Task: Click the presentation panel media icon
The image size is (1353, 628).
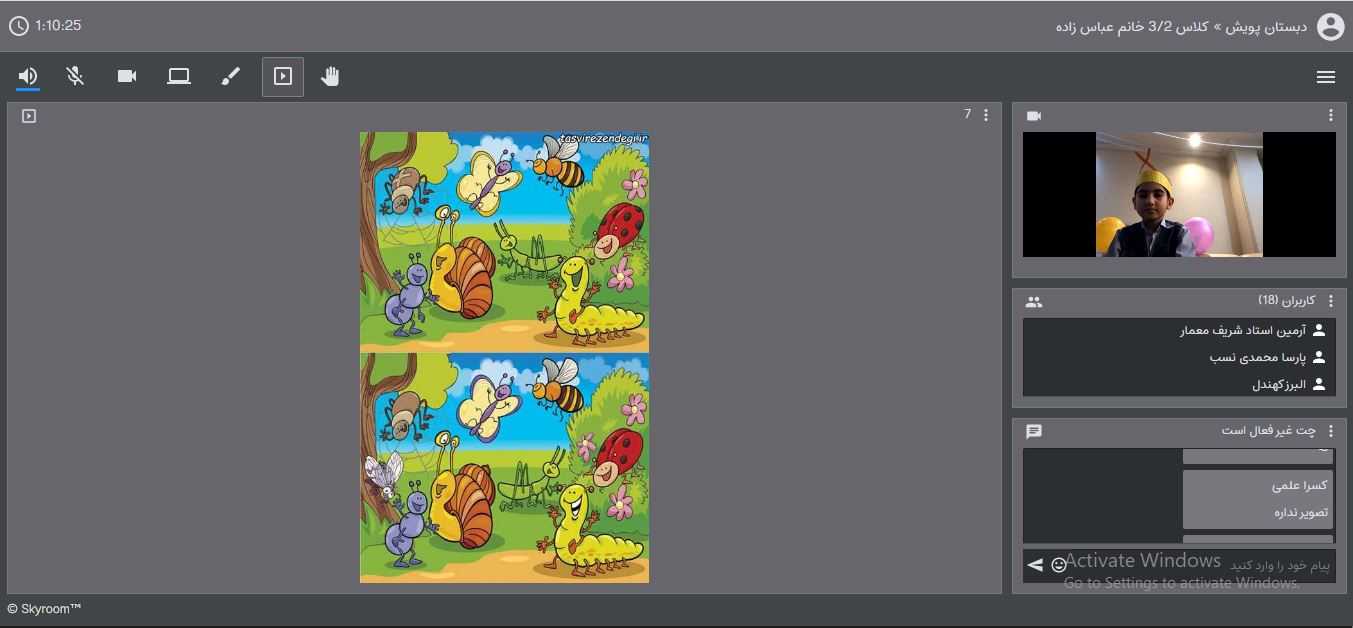Action: click(29, 116)
